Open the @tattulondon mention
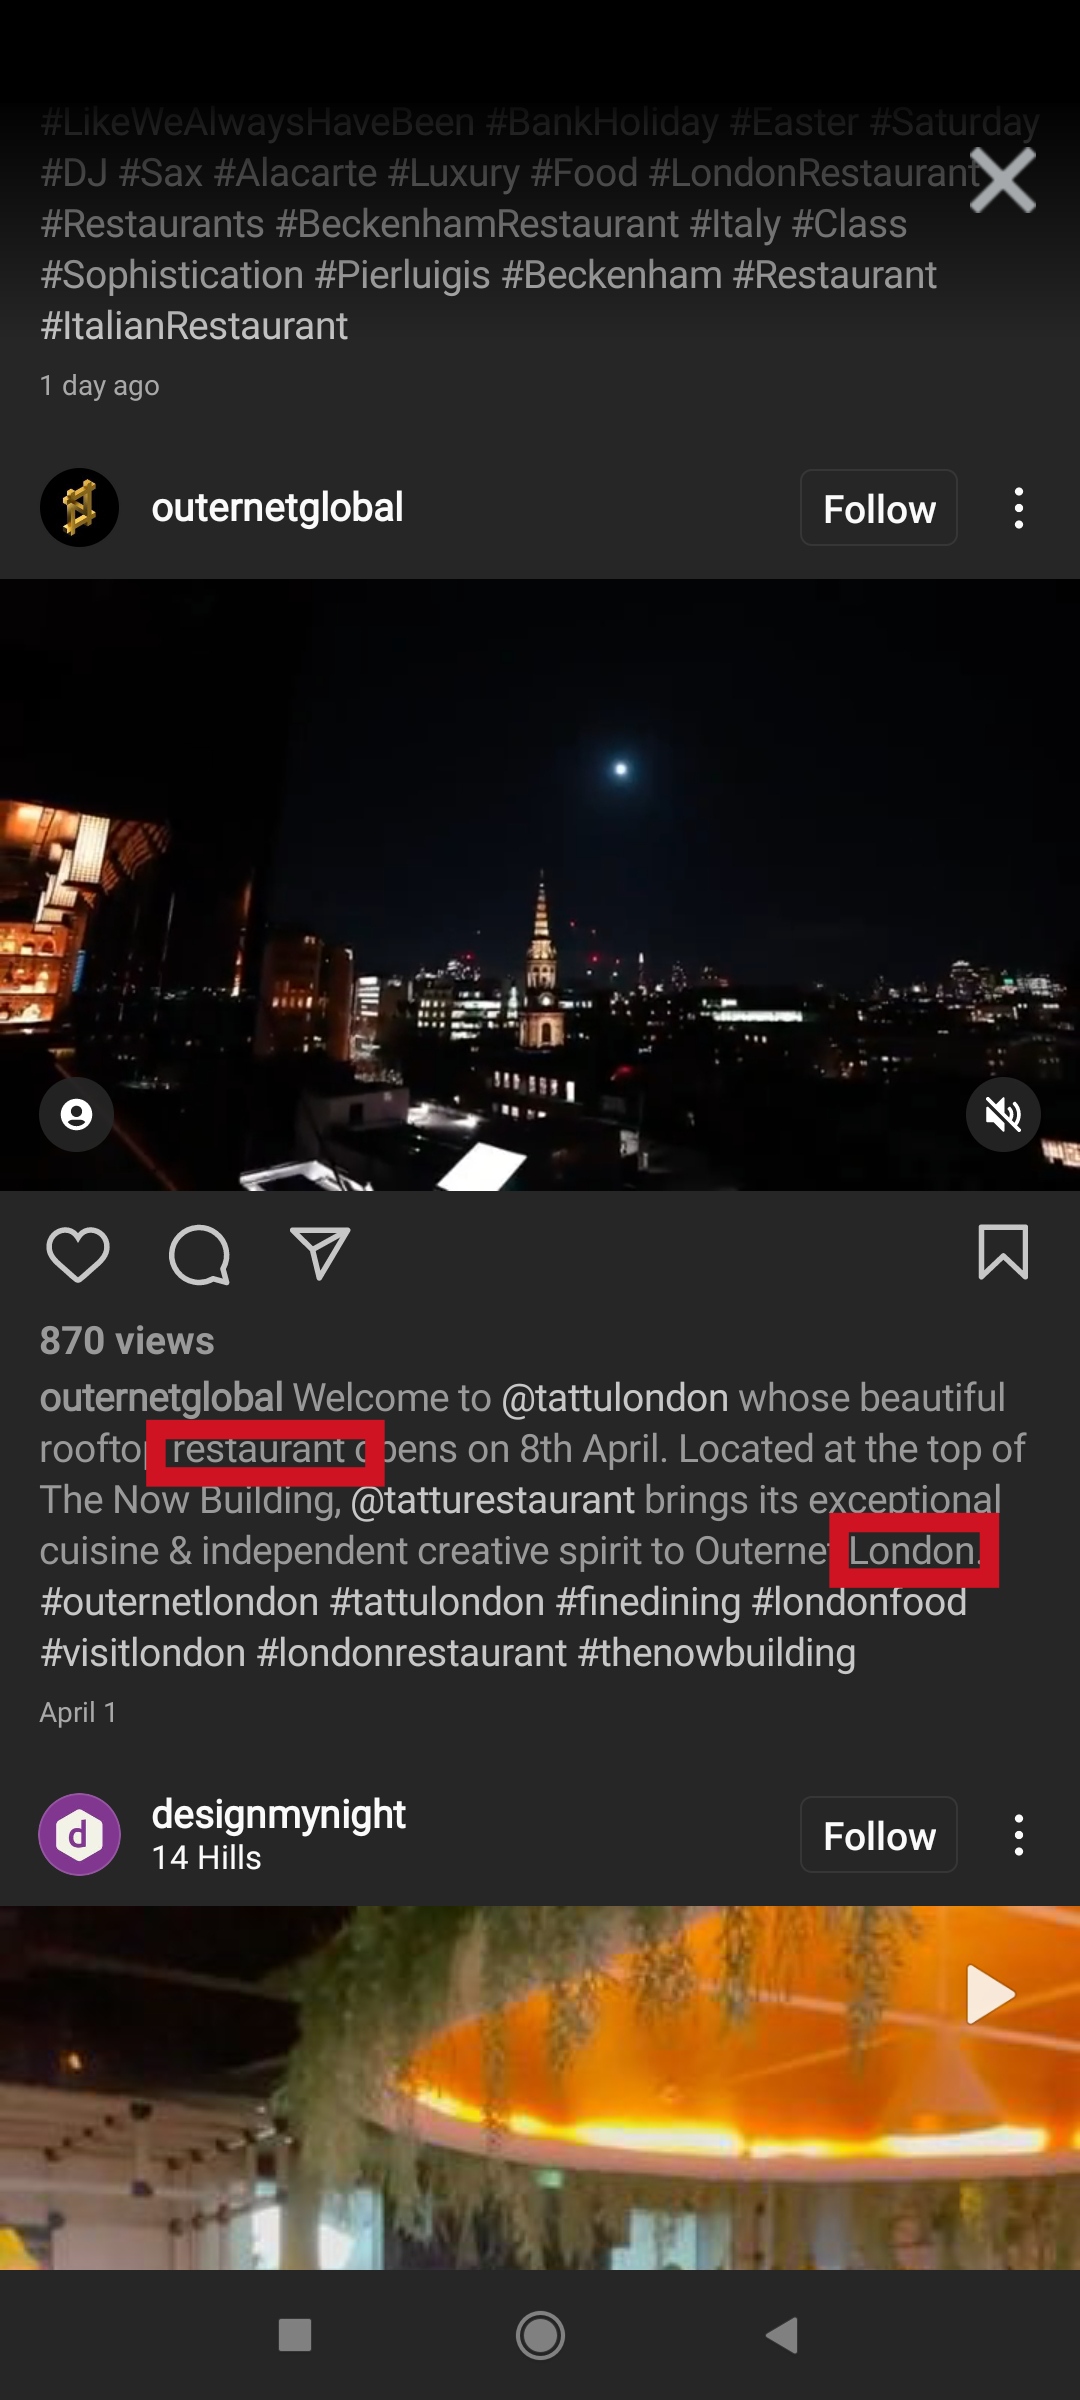Viewport: 1080px width, 2400px height. click(x=616, y=1397)
